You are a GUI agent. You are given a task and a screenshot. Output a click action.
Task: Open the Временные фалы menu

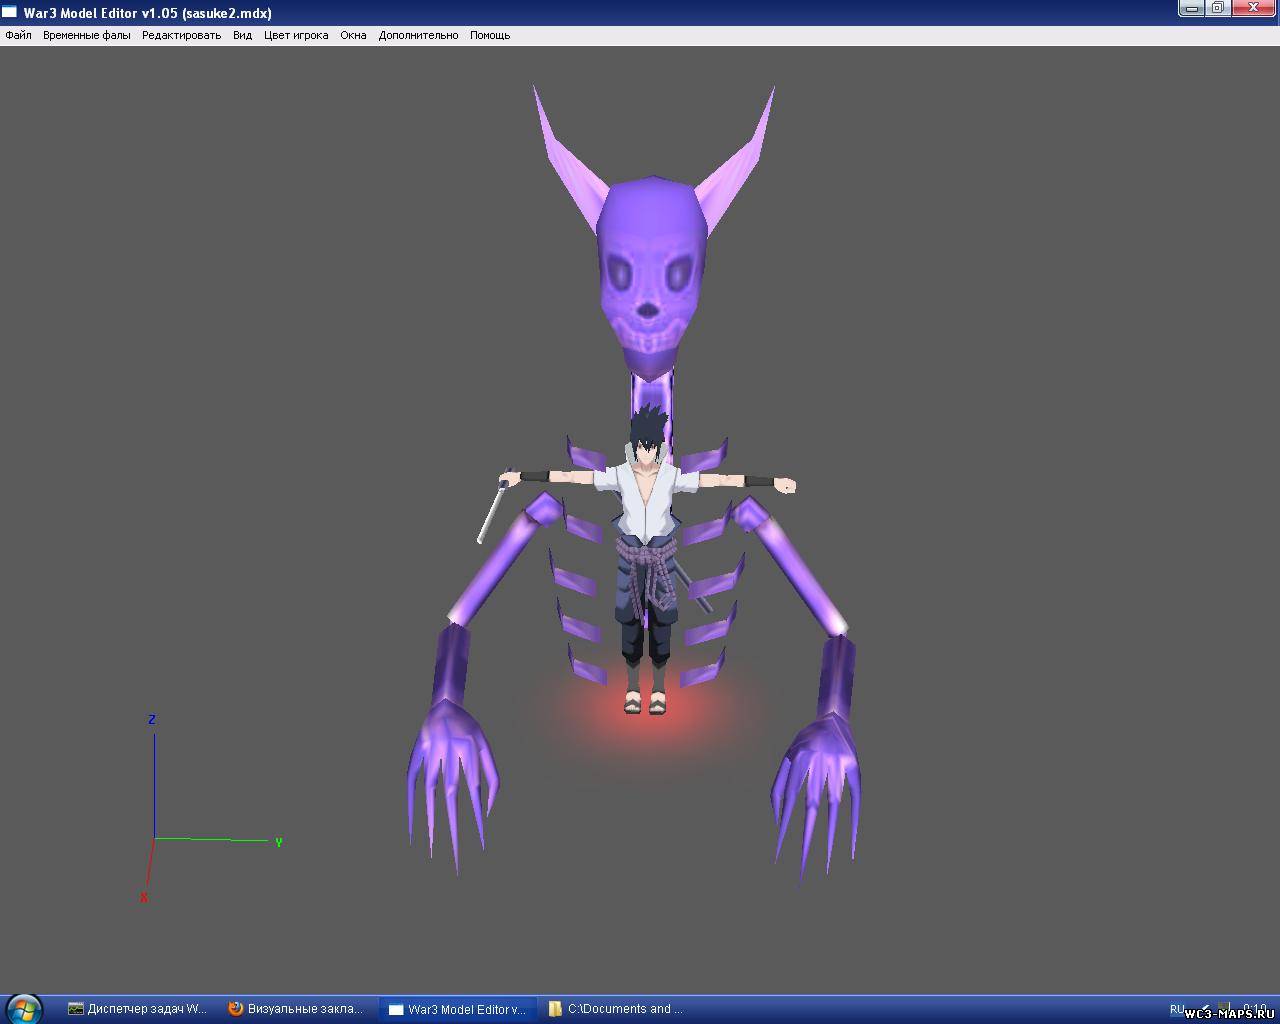pos(86,35)
